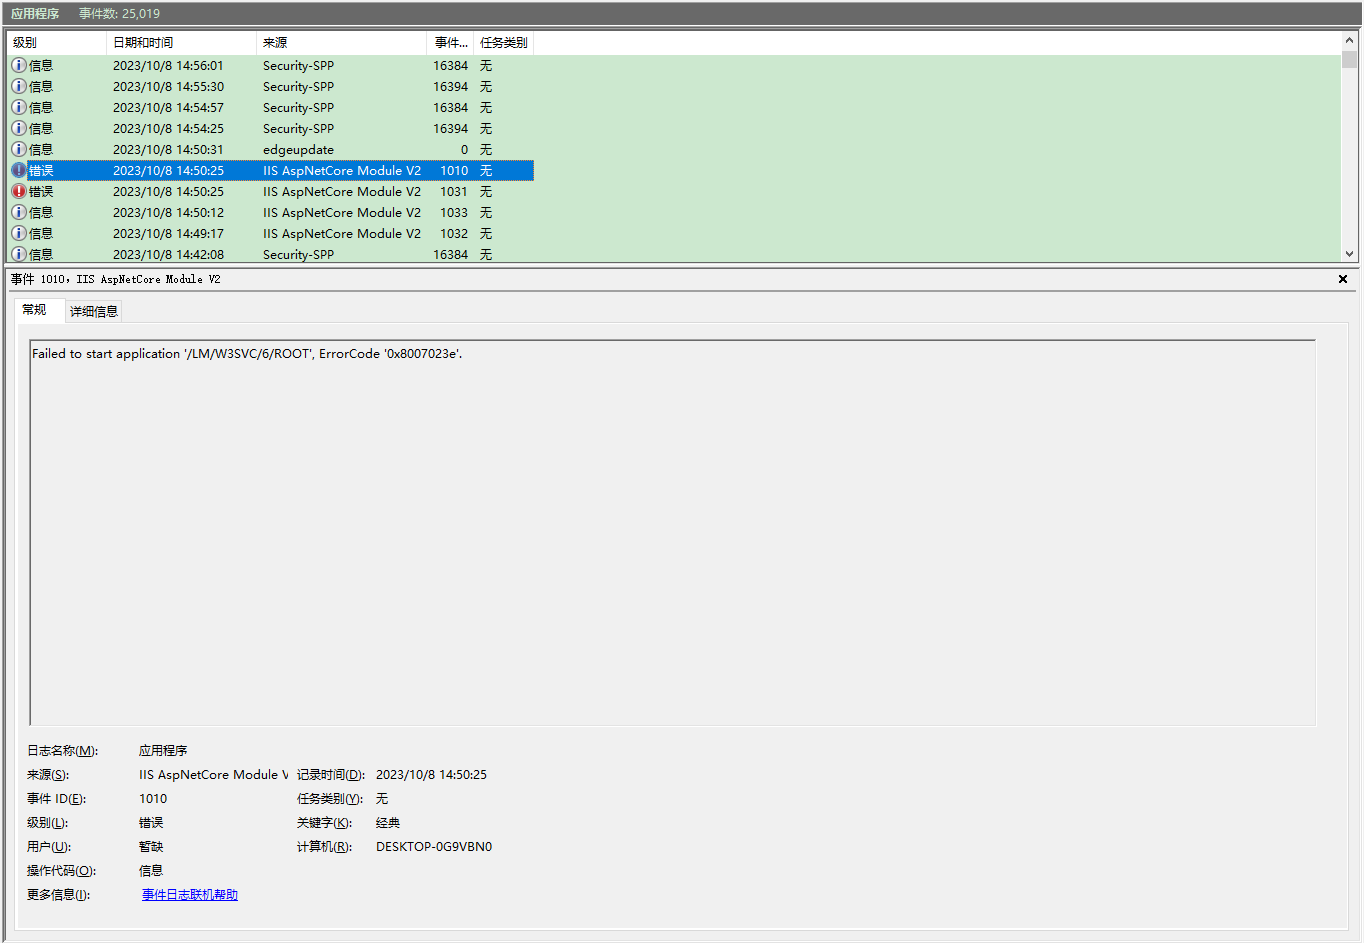Click red error icon of event 1031
This screenshot has height=943, width=1364.
coord(19,191)
